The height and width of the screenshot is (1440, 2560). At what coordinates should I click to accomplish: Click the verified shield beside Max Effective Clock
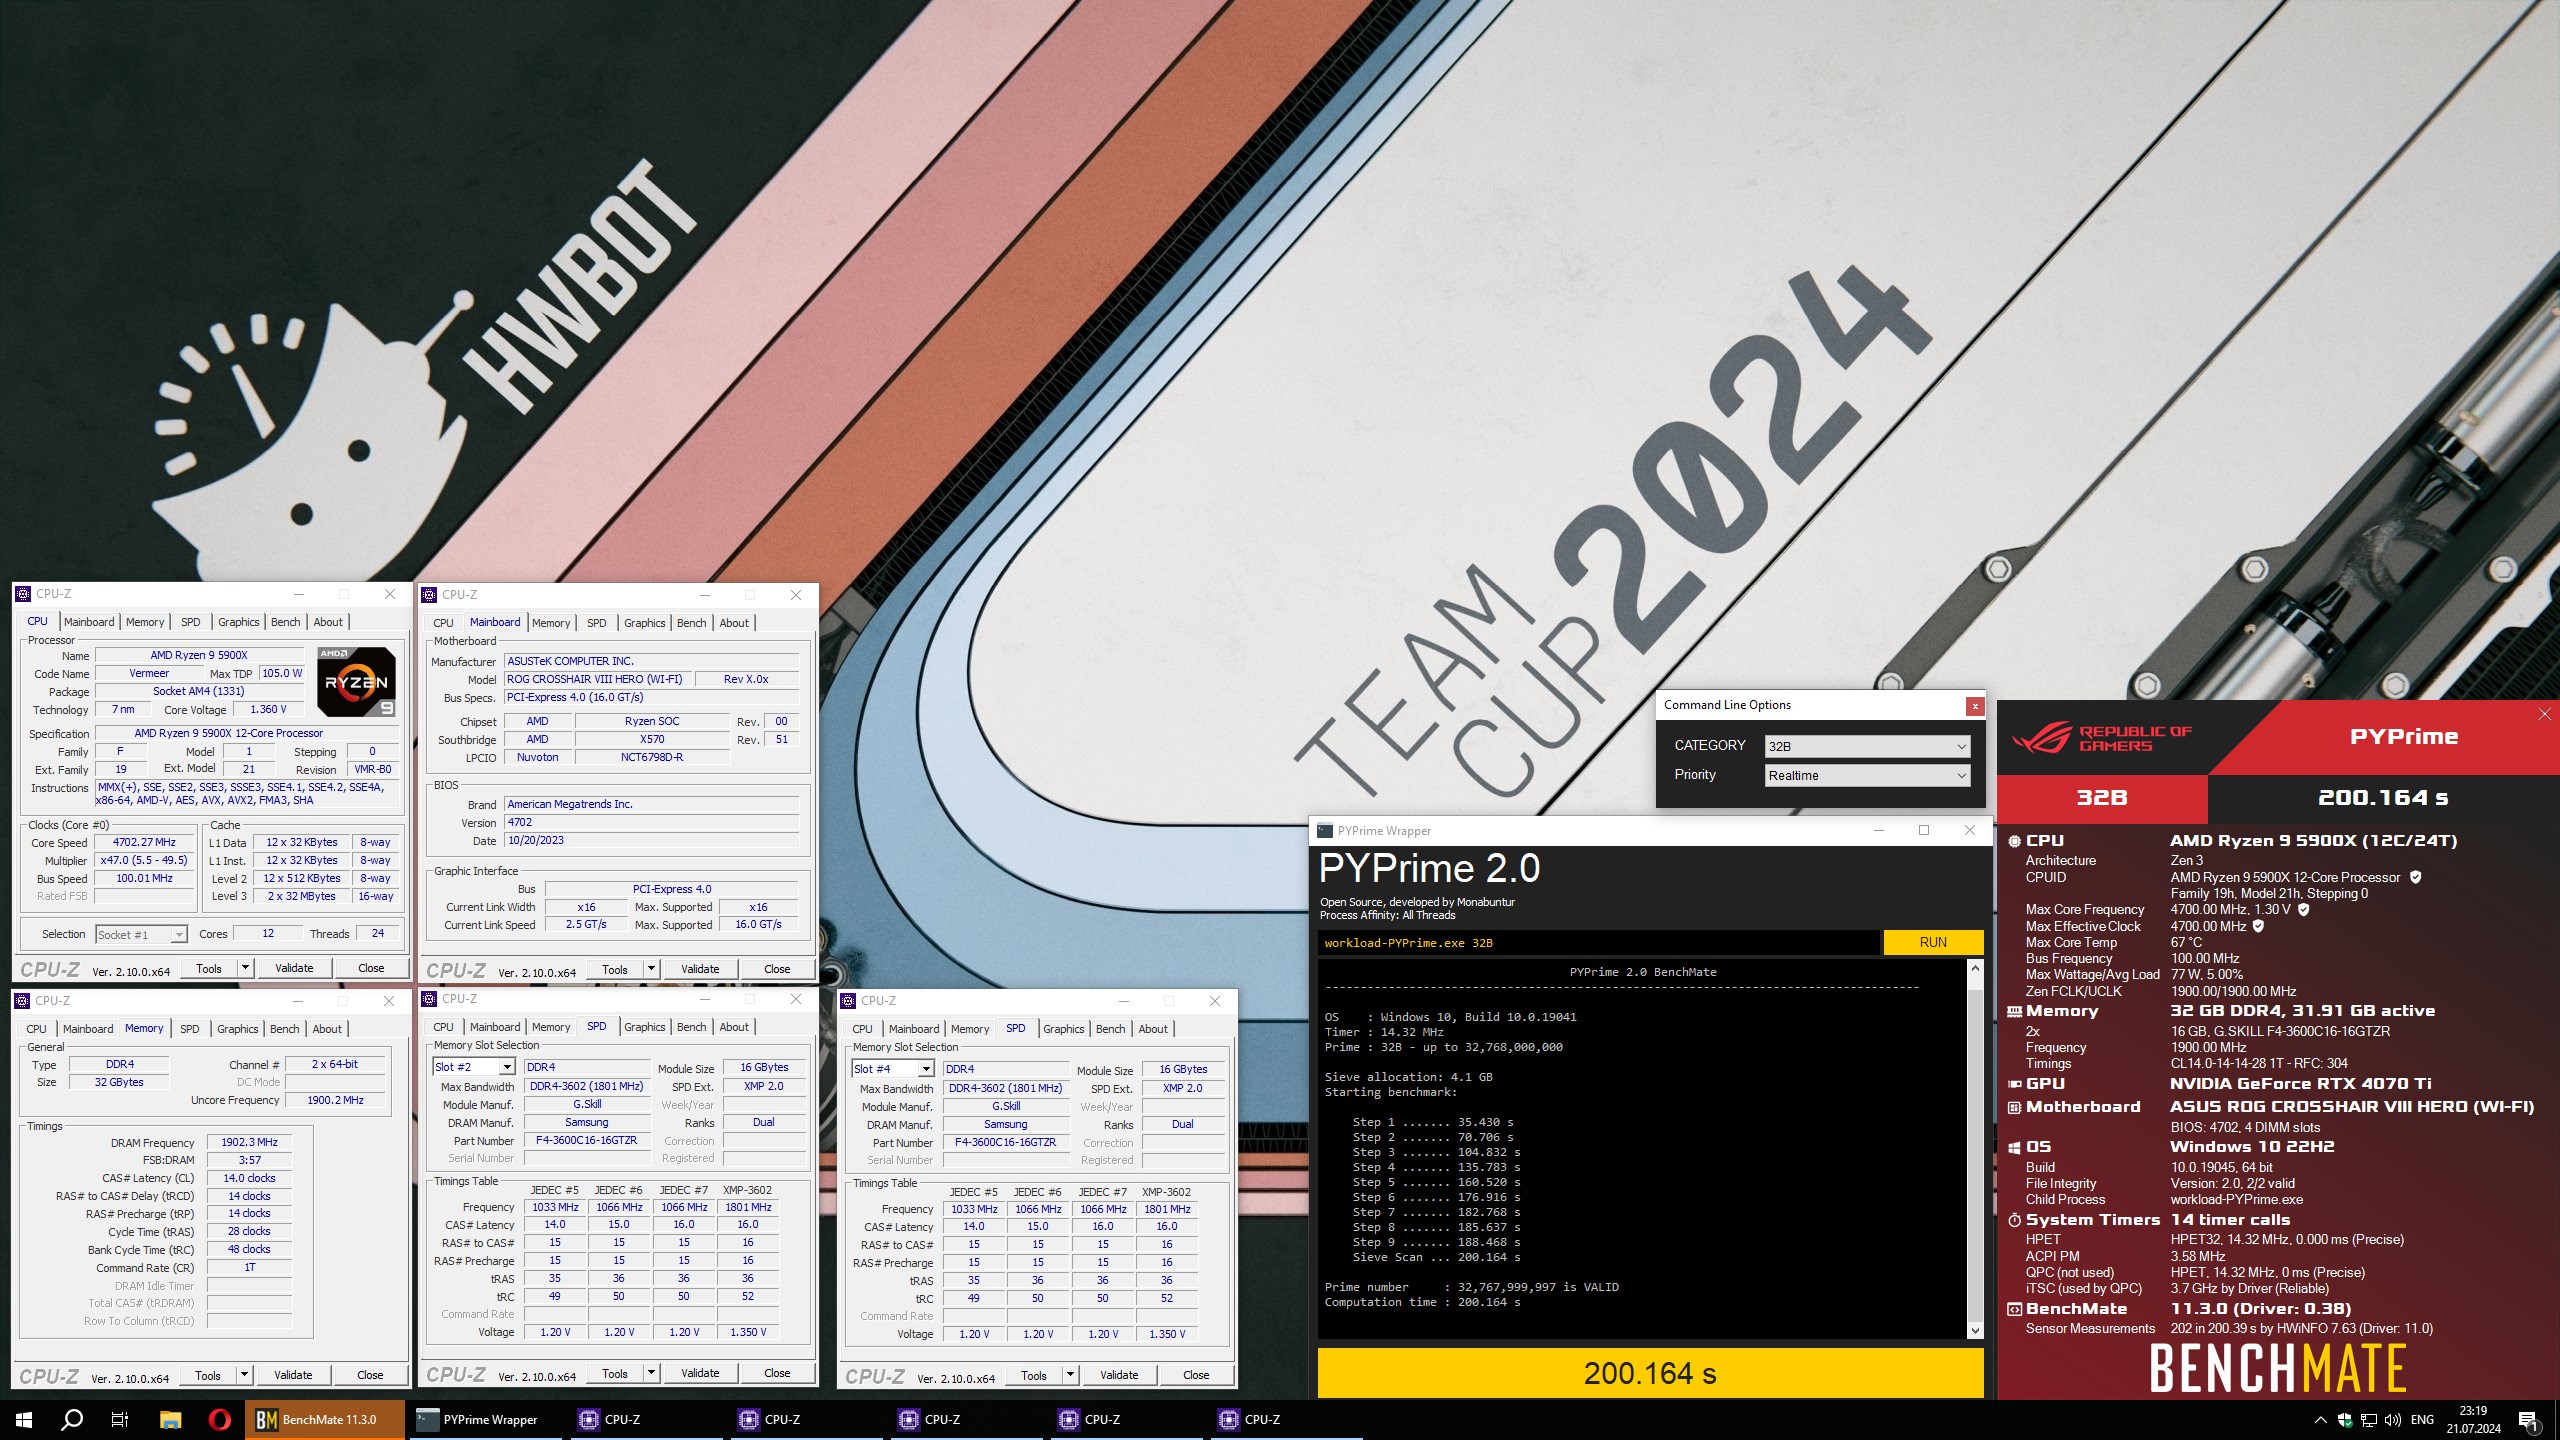point(2258,926)
